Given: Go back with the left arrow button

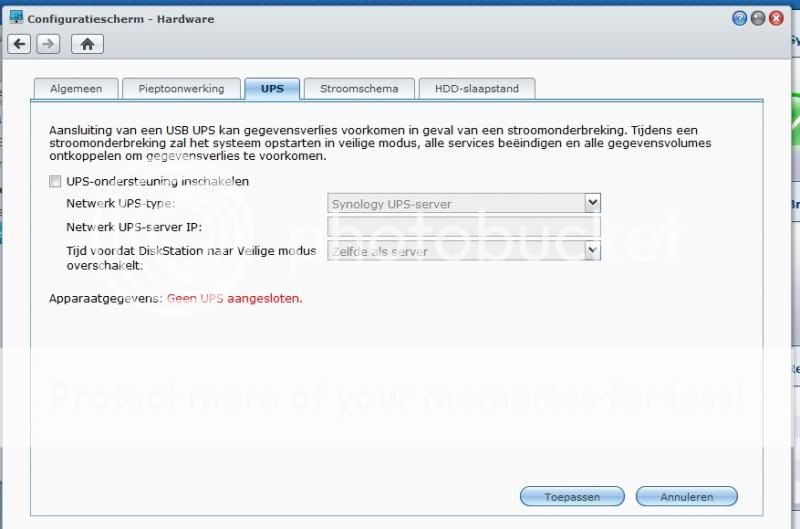Looking at the screenshot, I should [19, 43].
